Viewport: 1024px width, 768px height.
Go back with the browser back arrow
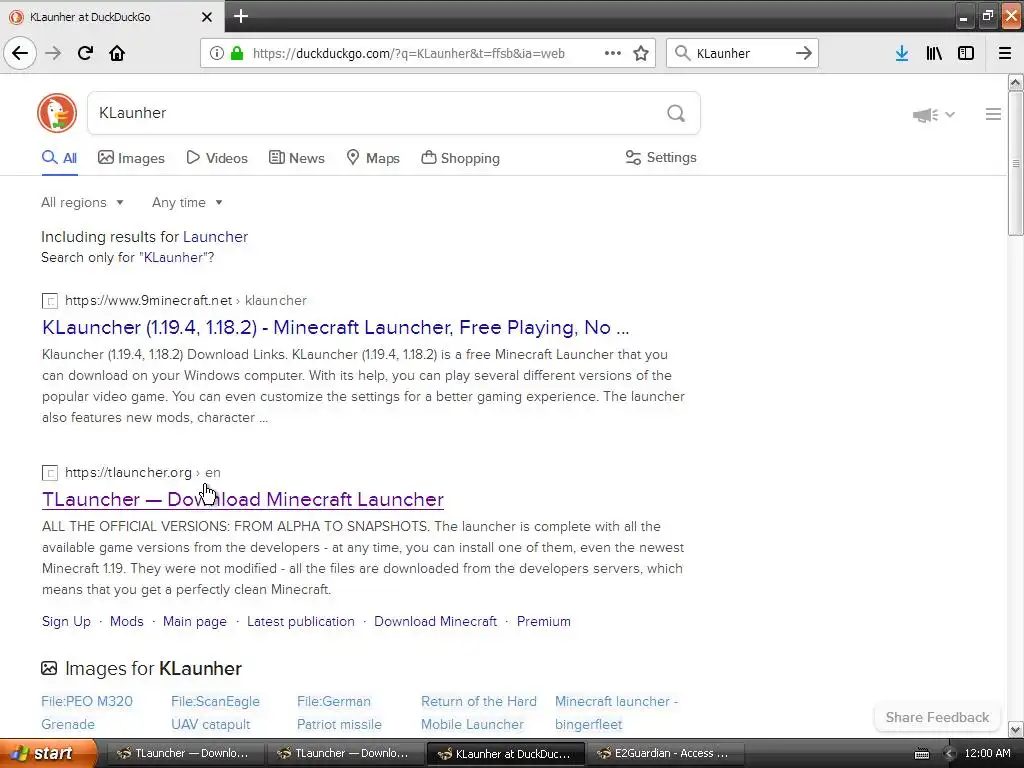coord(20,53)
